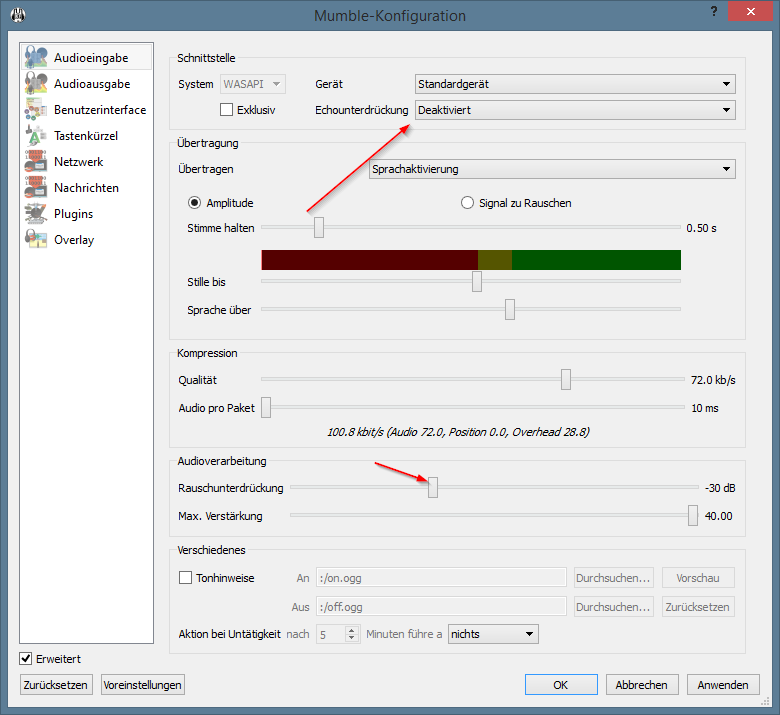This screenshot has height=715, width=780.
Task: Click the Abbrechen button
Action: [642, 685]
